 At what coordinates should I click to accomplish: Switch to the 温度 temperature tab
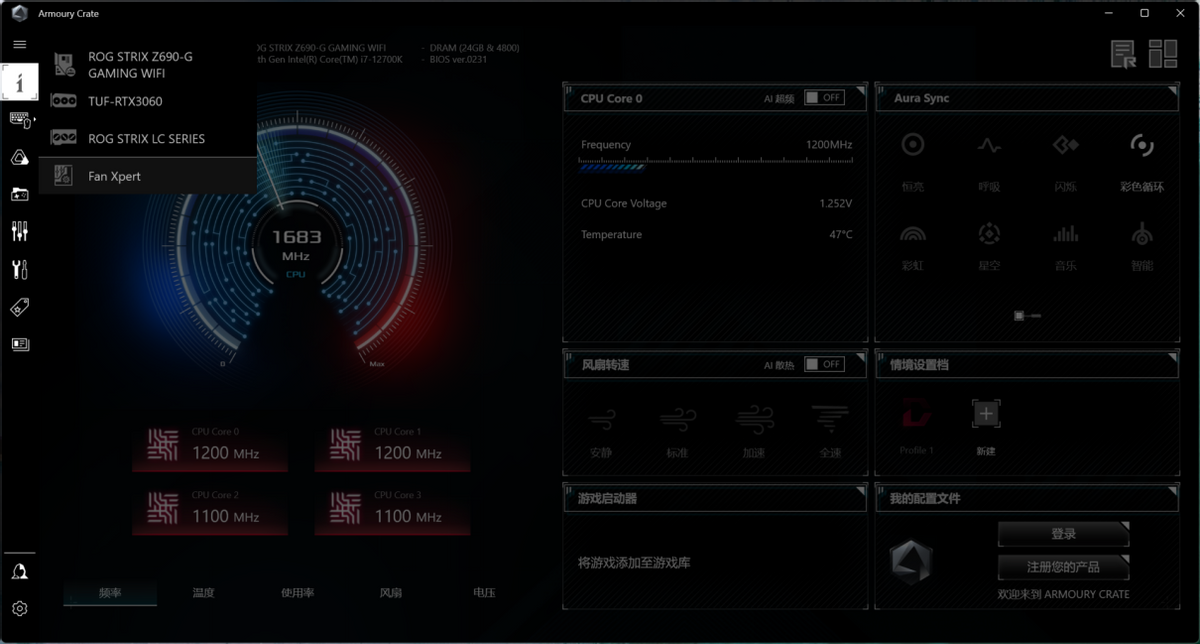(x=204, y=593)
